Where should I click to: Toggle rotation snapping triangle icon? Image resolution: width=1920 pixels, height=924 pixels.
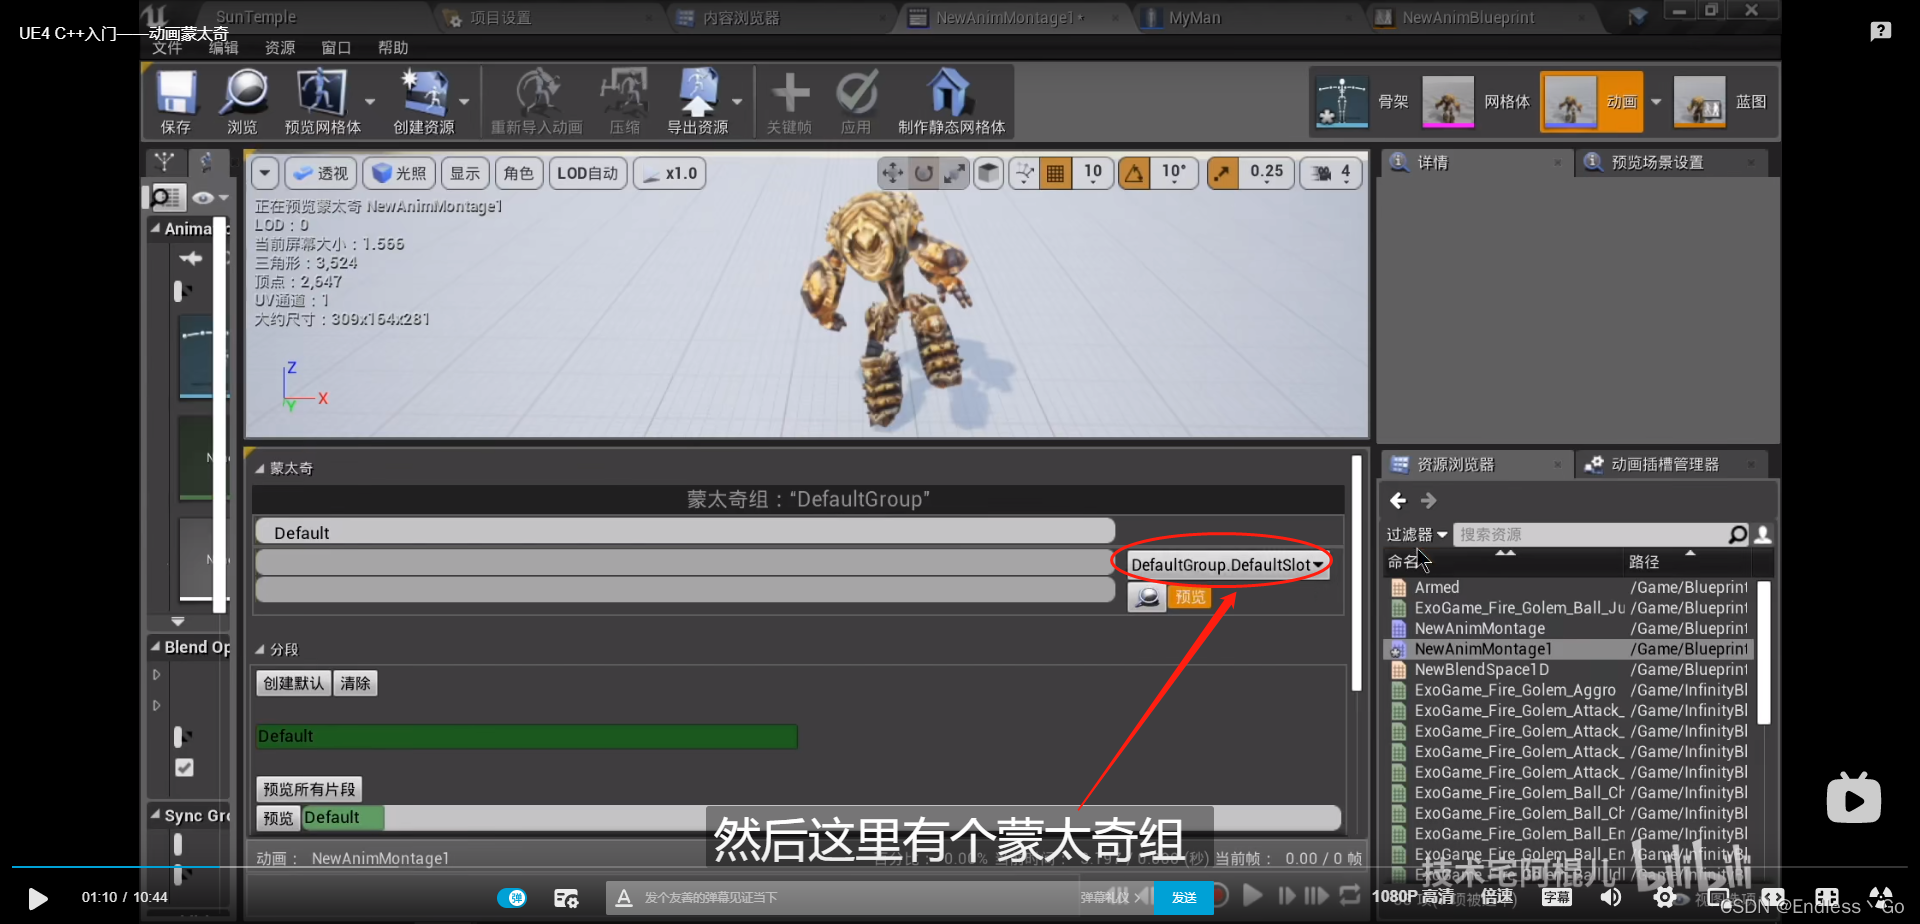click(1134, 173)
